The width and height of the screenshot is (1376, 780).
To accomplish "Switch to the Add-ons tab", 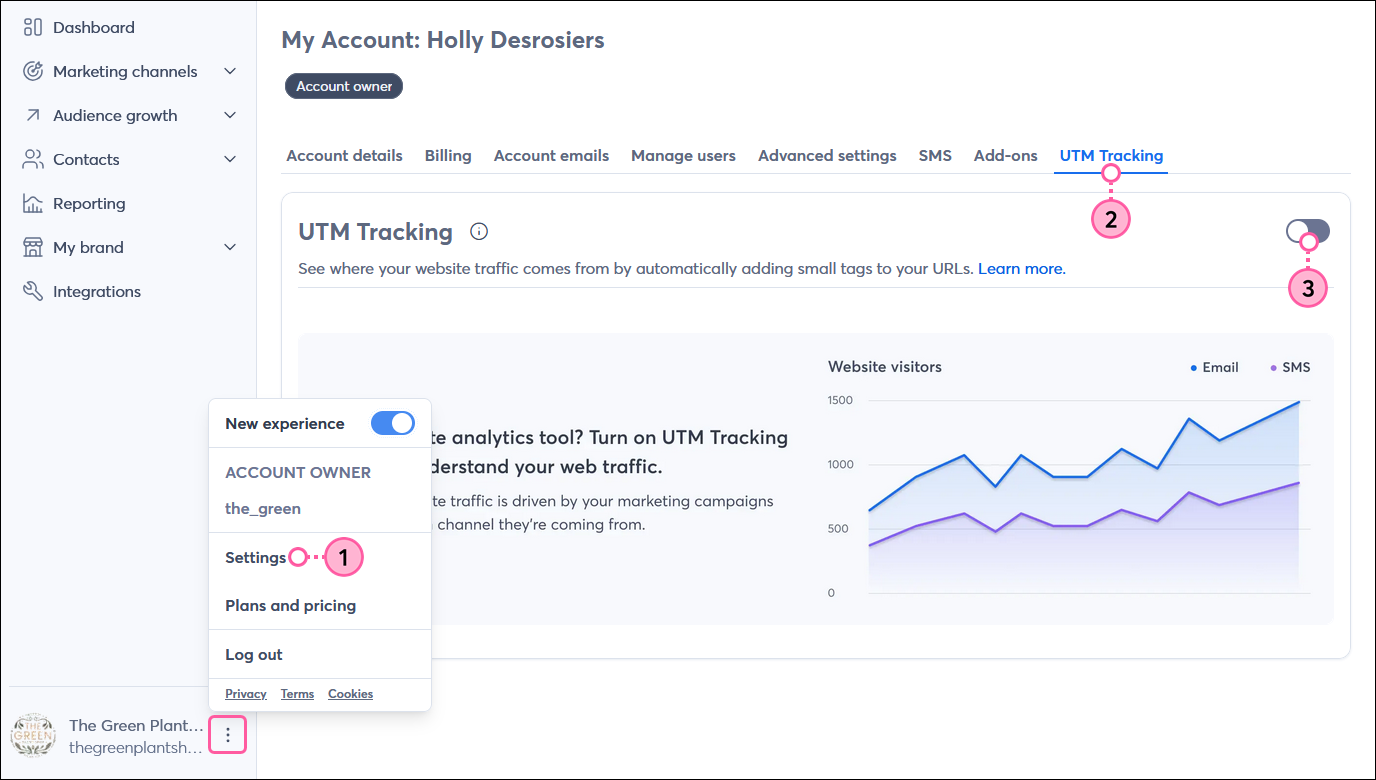I will [x=1005, y=156].
